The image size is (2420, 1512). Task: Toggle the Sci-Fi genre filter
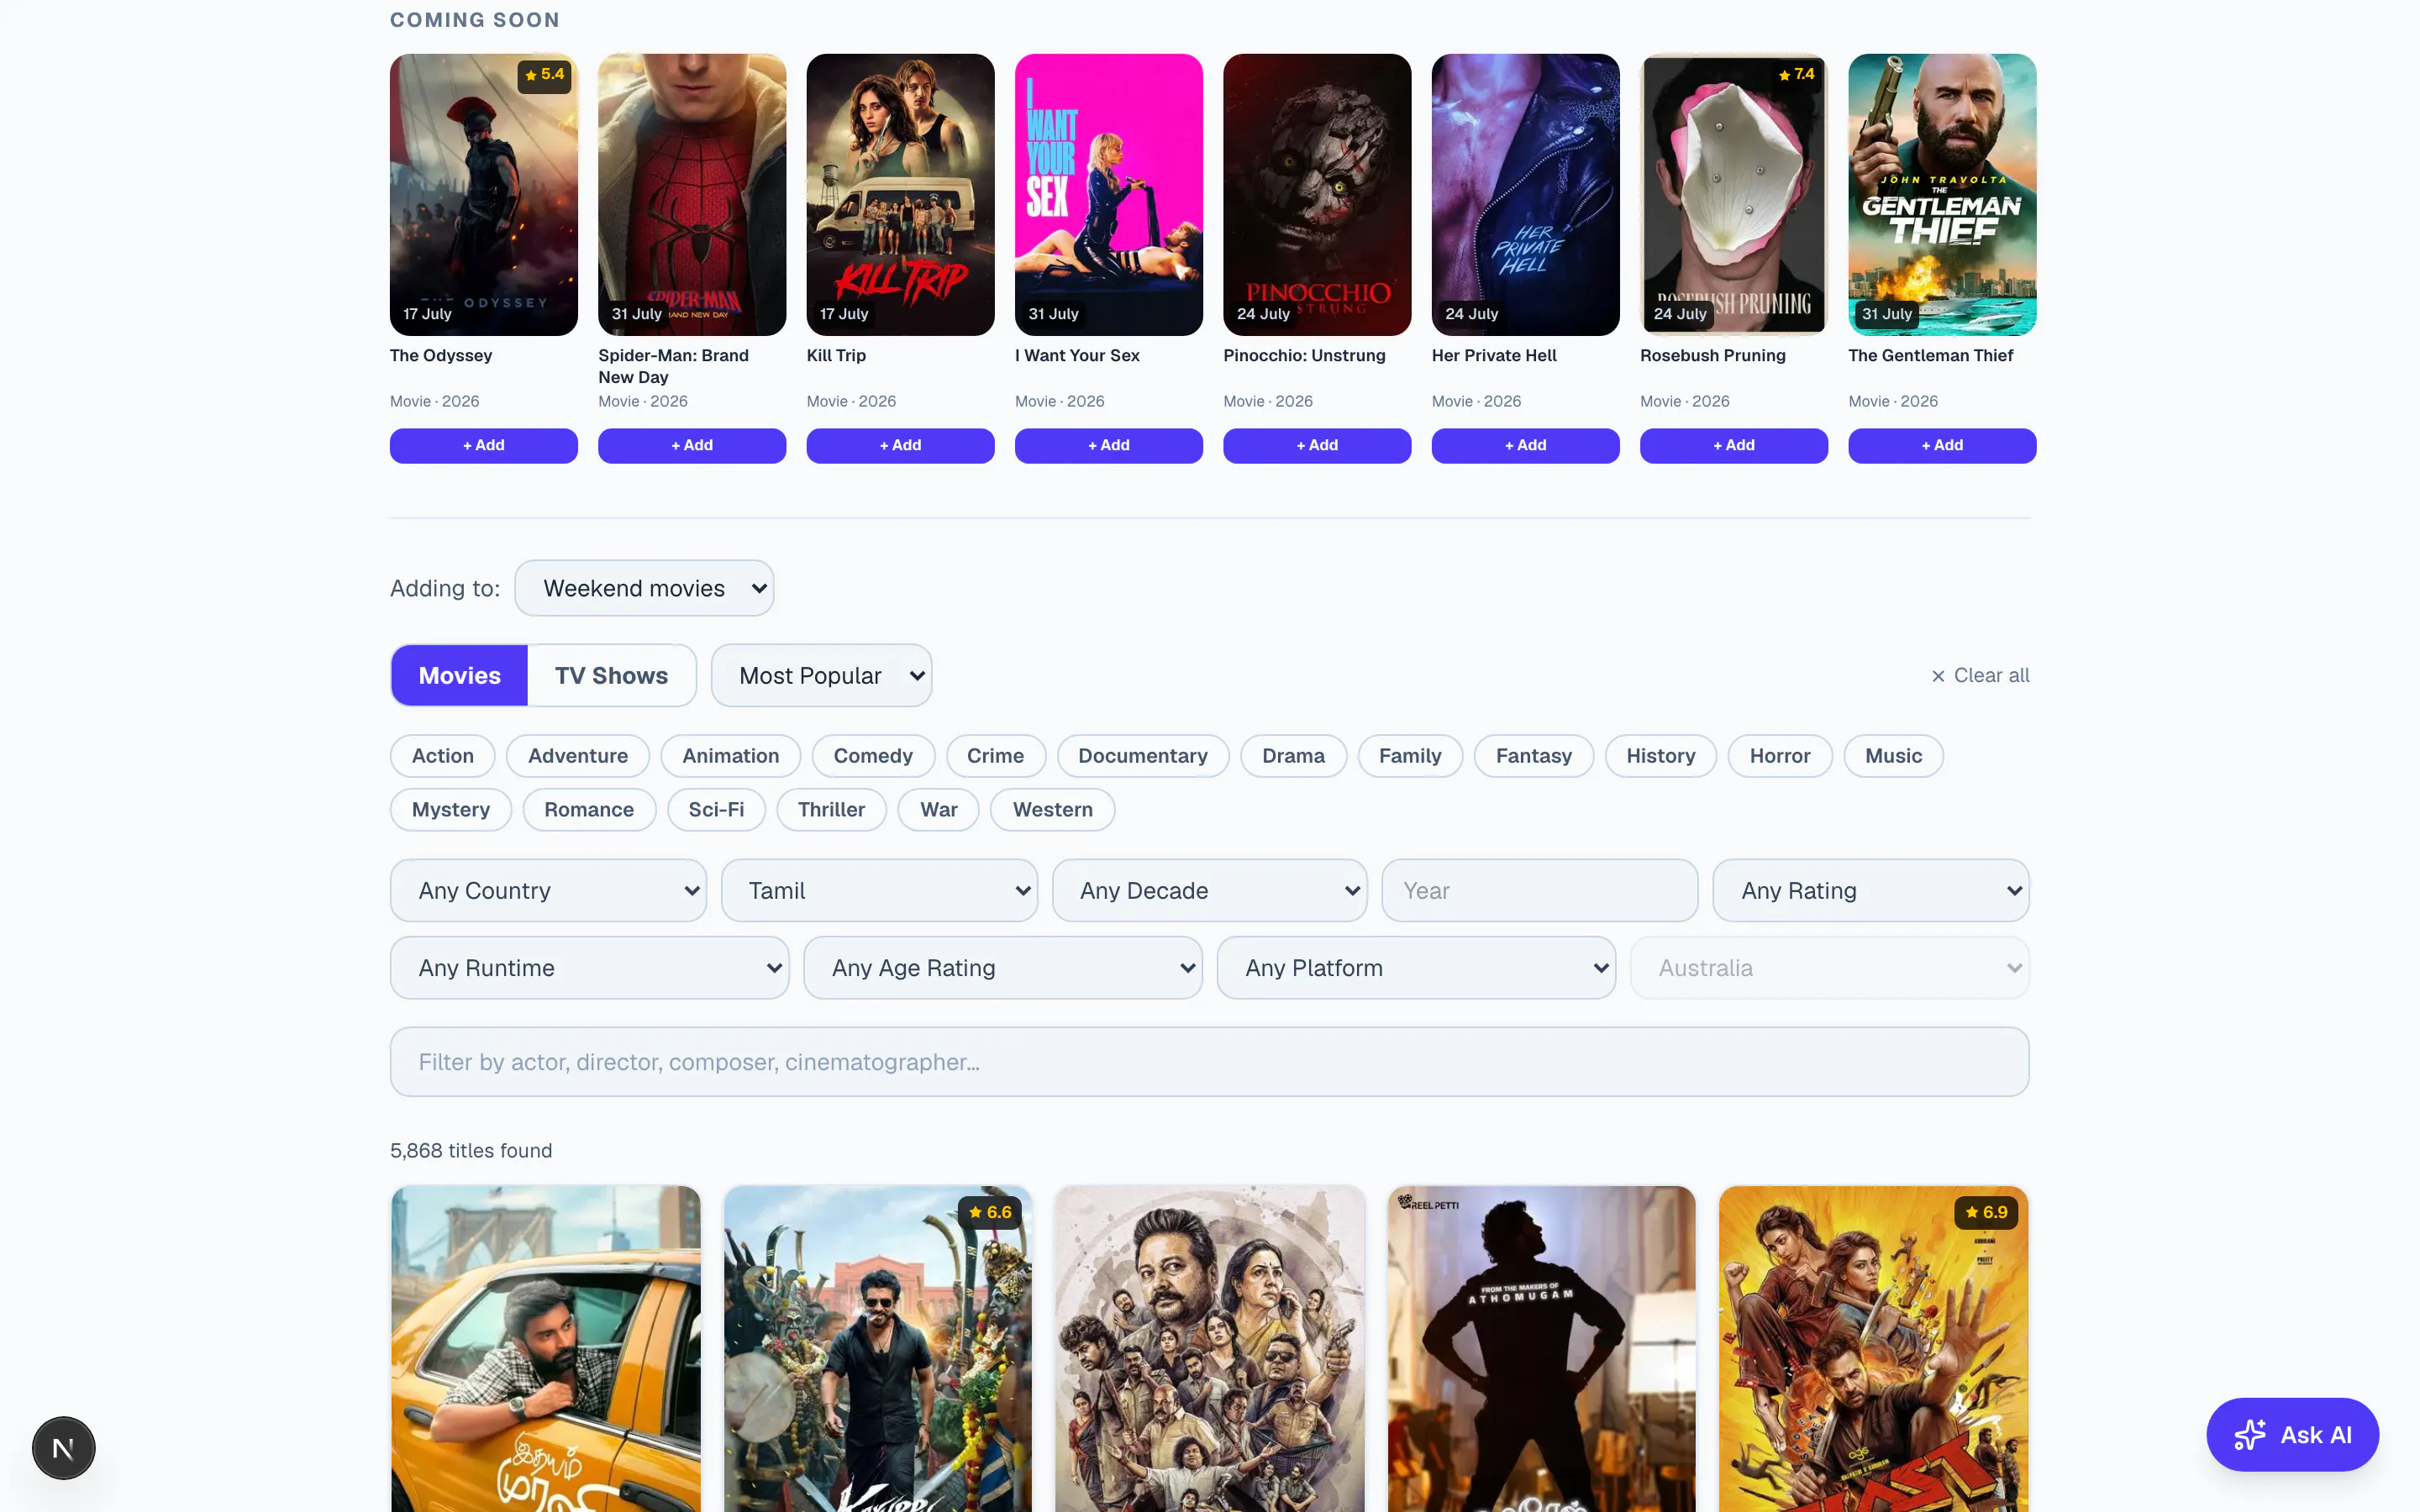(x=716, y=810)
